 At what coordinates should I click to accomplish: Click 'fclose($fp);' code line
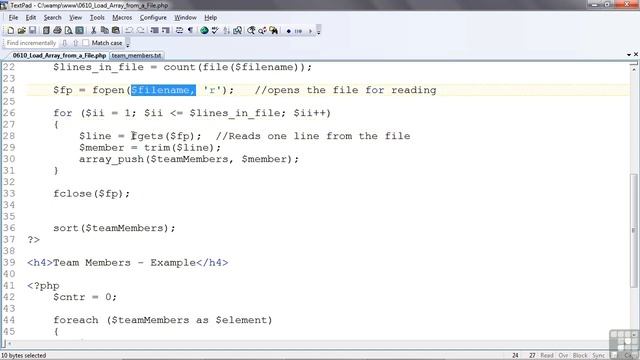[91, 193]
